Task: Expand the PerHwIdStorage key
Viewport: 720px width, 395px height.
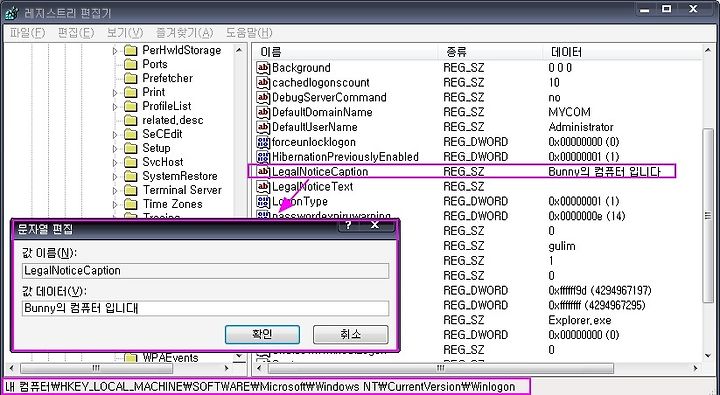Action: [115, 51]
